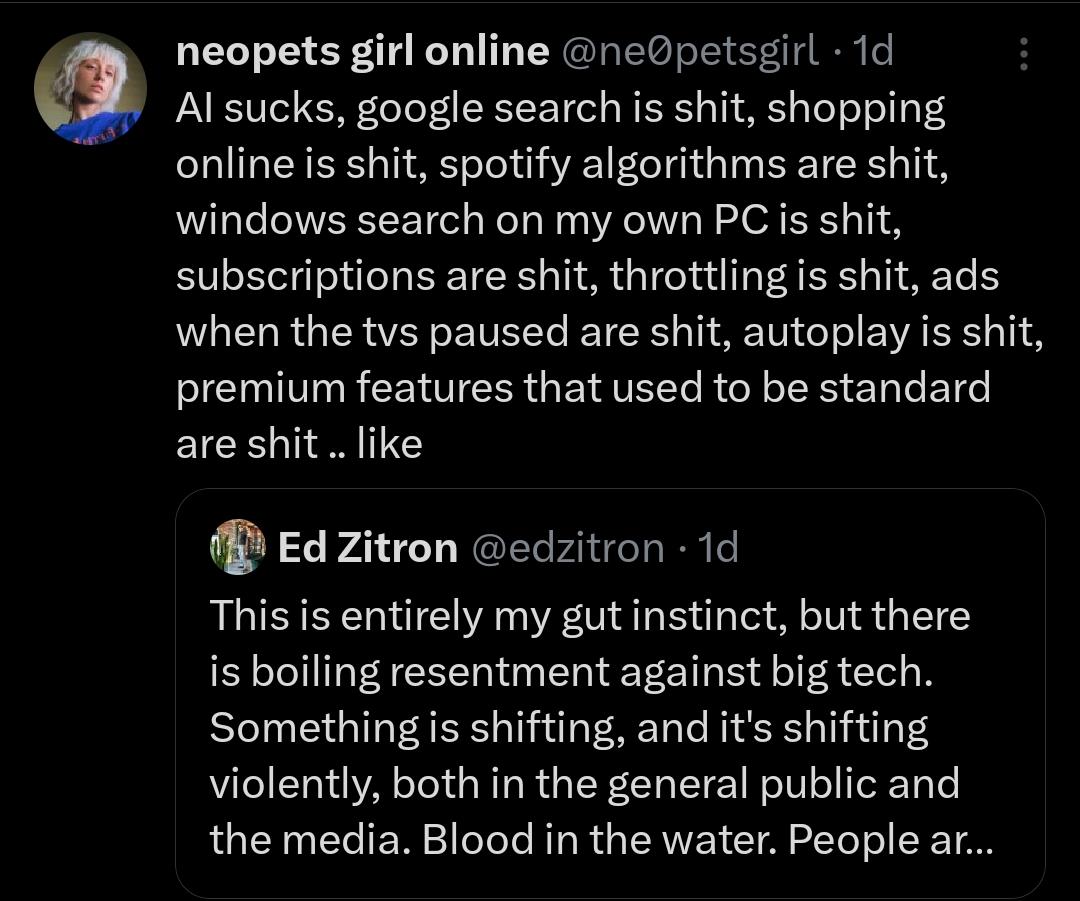Click the 'Something is shifting' line in quote
The height and width of the screenshot is (901, 1080).
pyautogui.click(x=568, y=728)
